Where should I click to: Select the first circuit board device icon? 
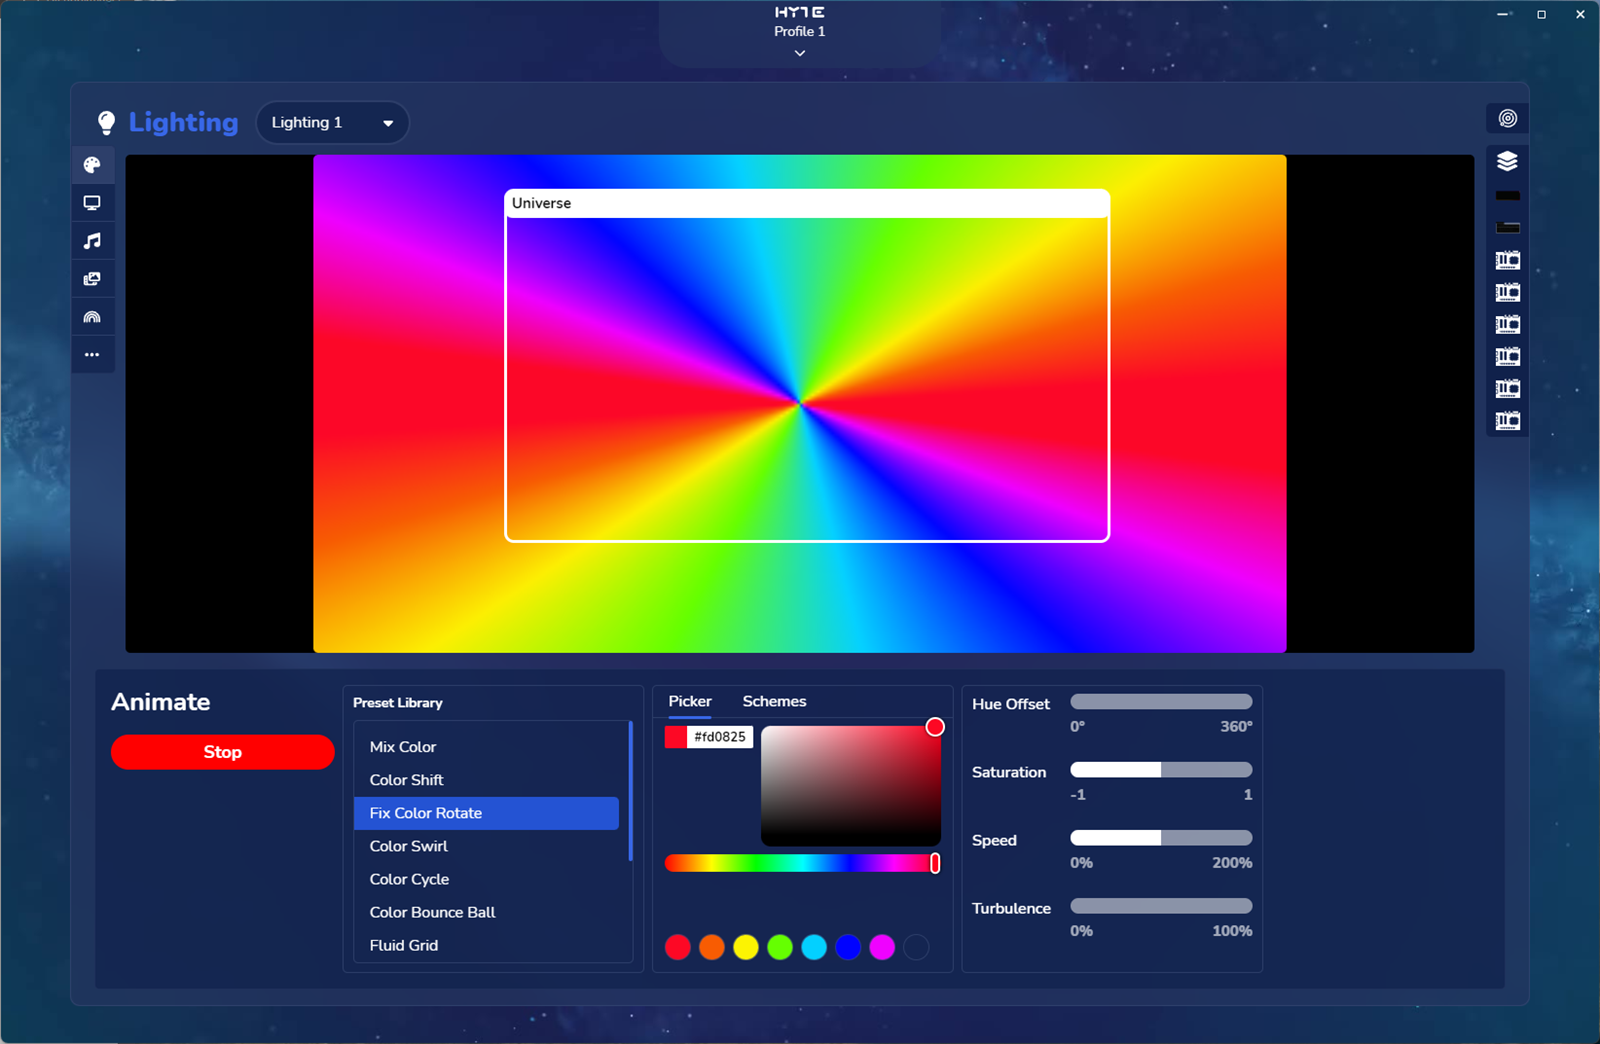[x=1507, y=260]
